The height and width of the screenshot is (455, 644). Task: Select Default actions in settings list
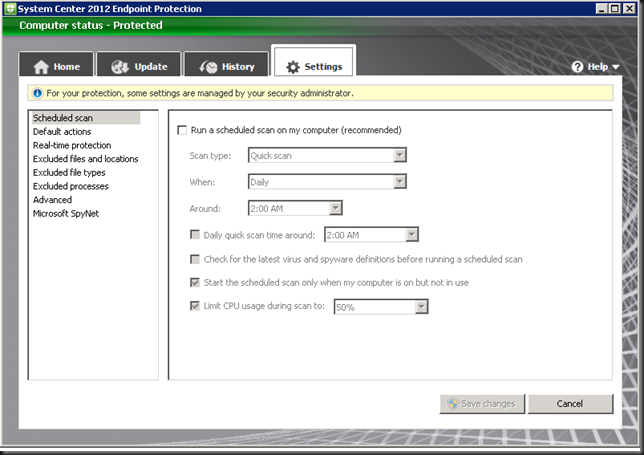tap(62, 132)
